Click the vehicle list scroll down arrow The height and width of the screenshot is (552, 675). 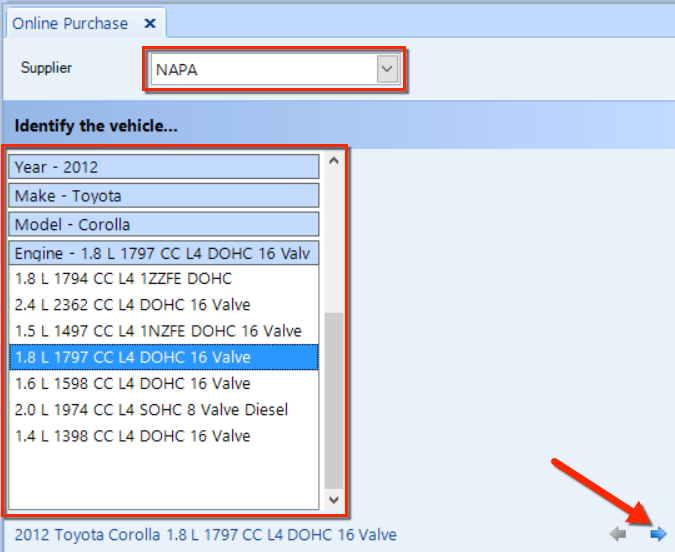pos(334,500)
